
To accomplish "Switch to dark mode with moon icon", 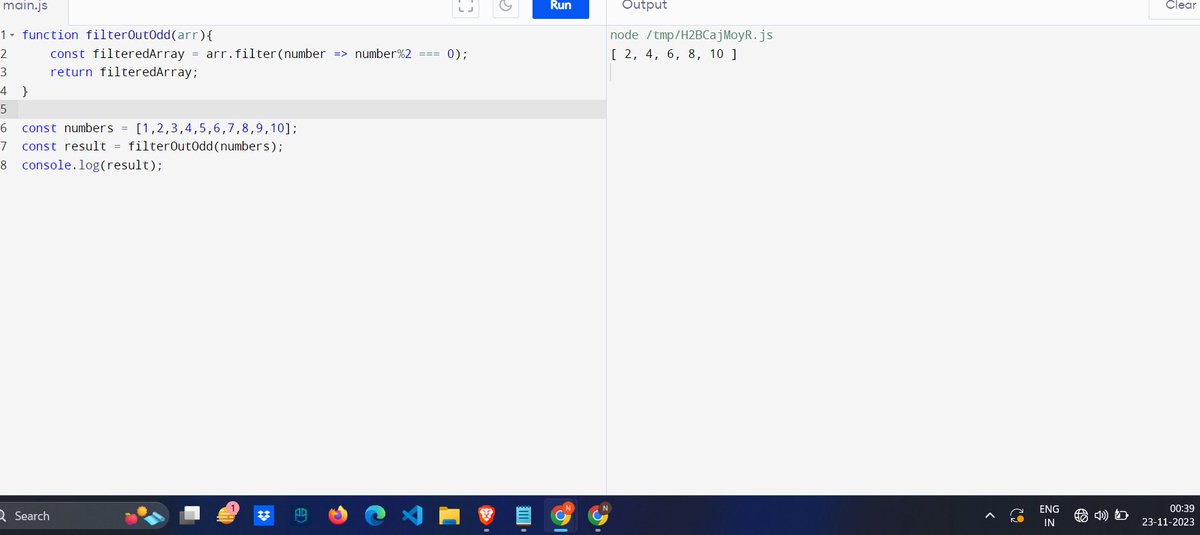I will [x=506, y=7].
